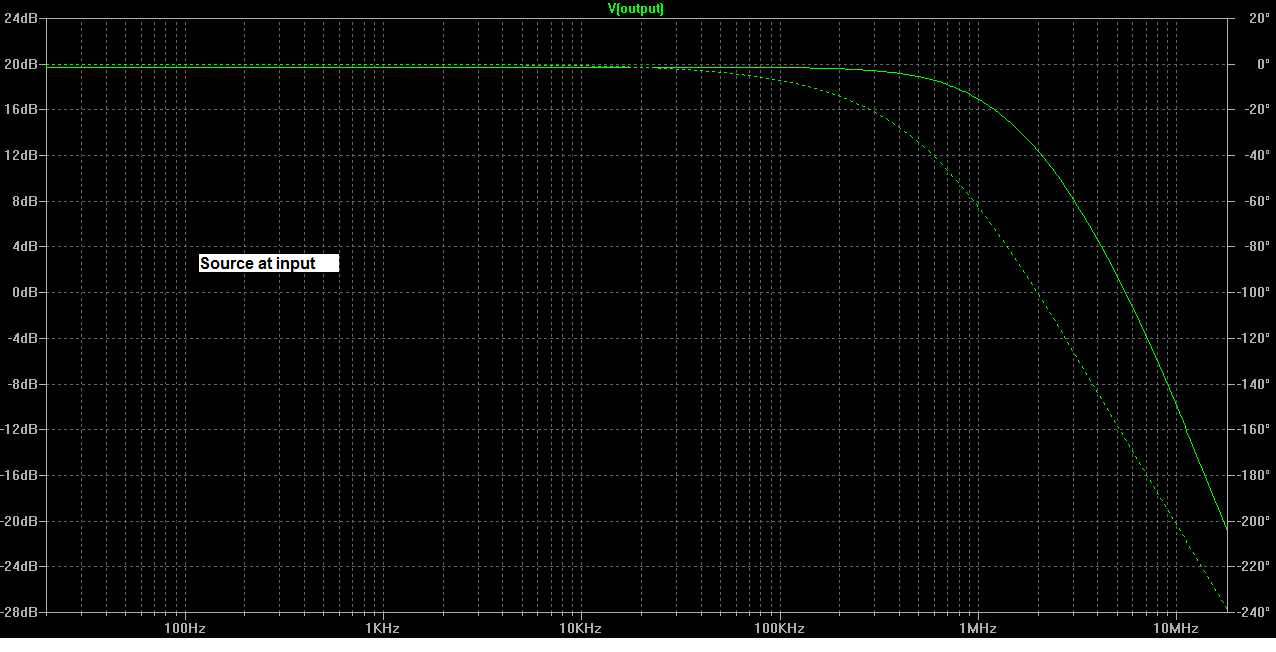Click the -40° phase axis label
The height and width of the screenshot is (652, 1276).
(x=1255, y=155)
